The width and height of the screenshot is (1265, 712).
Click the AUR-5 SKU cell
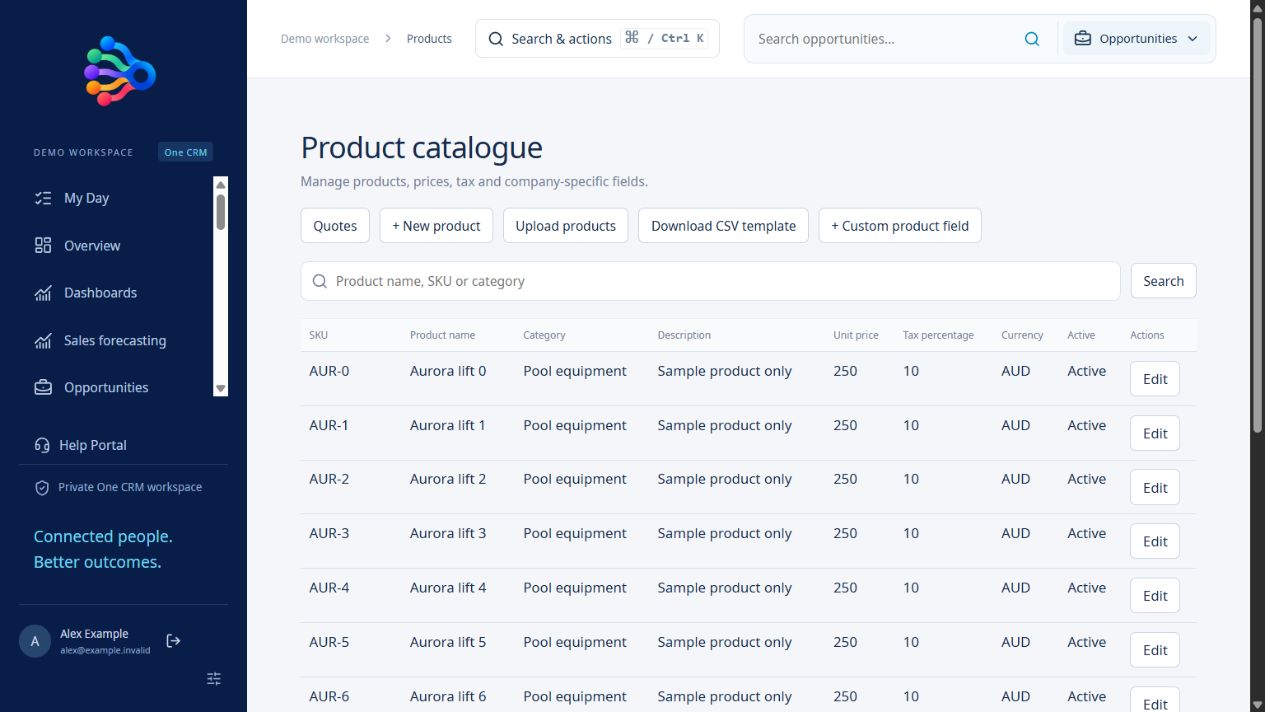329,642
